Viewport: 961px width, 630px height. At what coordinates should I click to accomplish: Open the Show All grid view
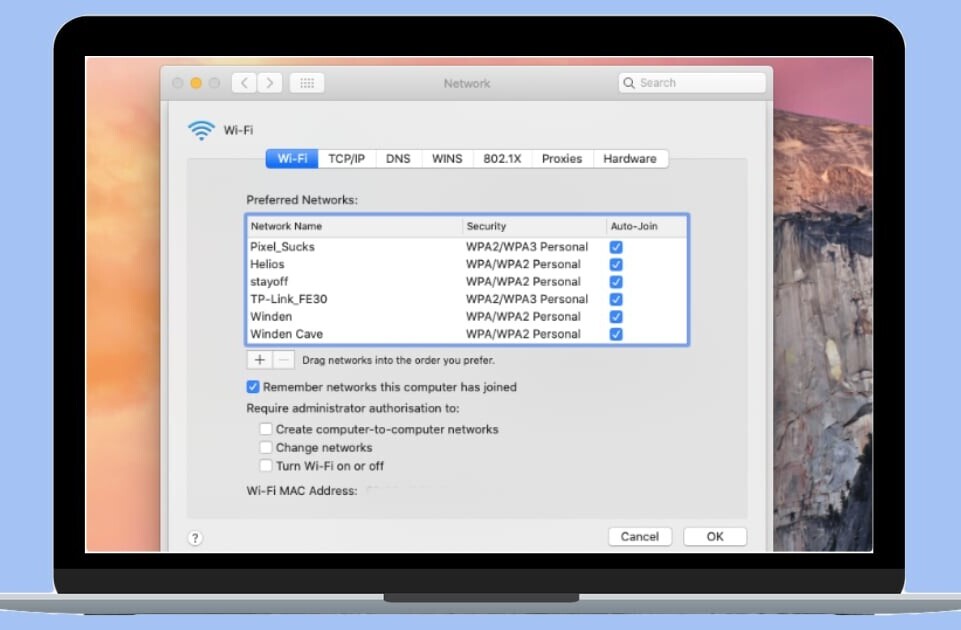tap(306, 83)
